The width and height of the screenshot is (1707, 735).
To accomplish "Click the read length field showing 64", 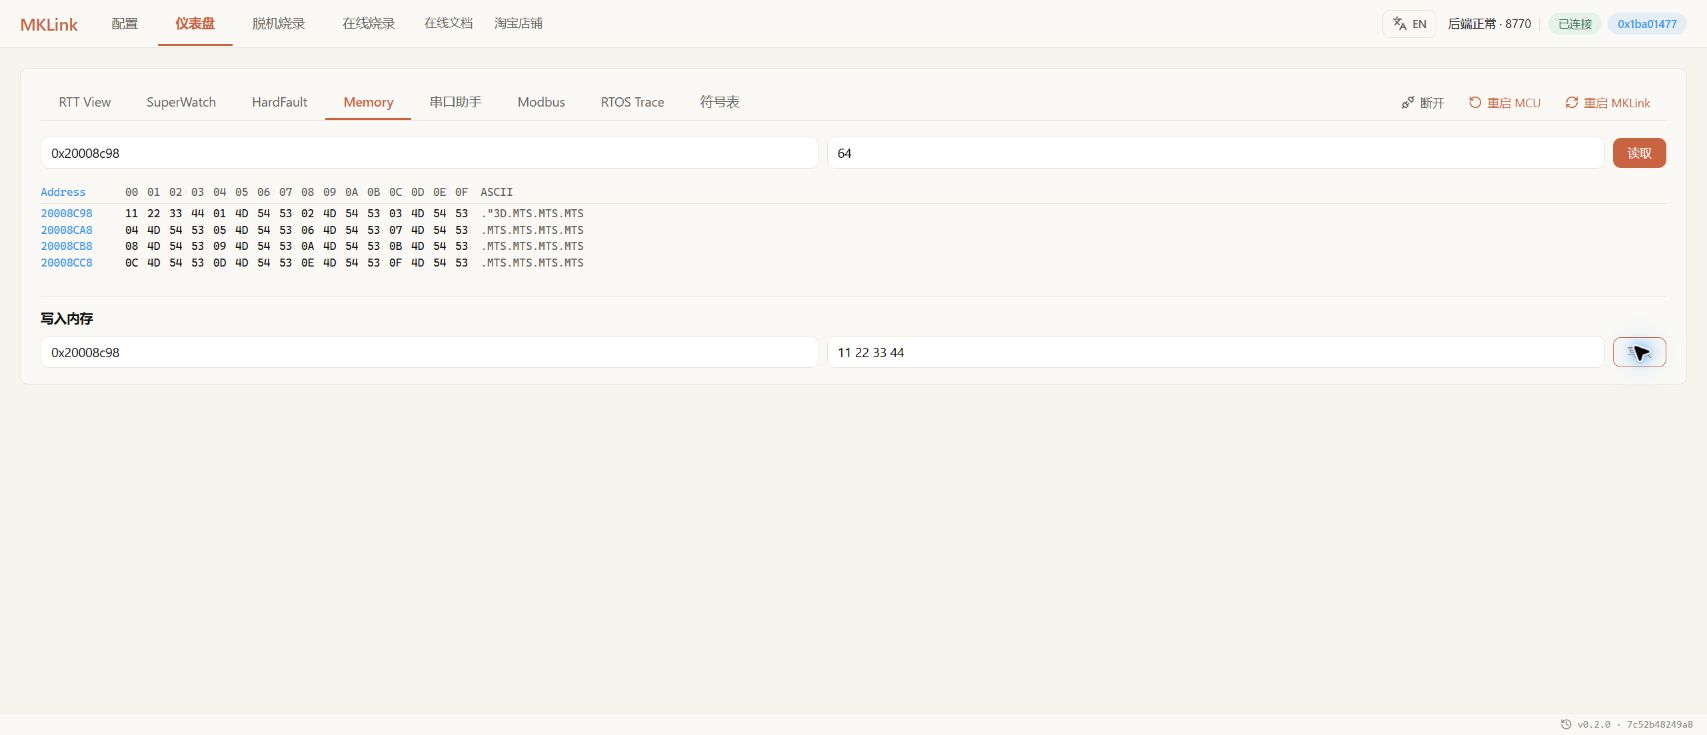I will click(x=1215, y=153).
